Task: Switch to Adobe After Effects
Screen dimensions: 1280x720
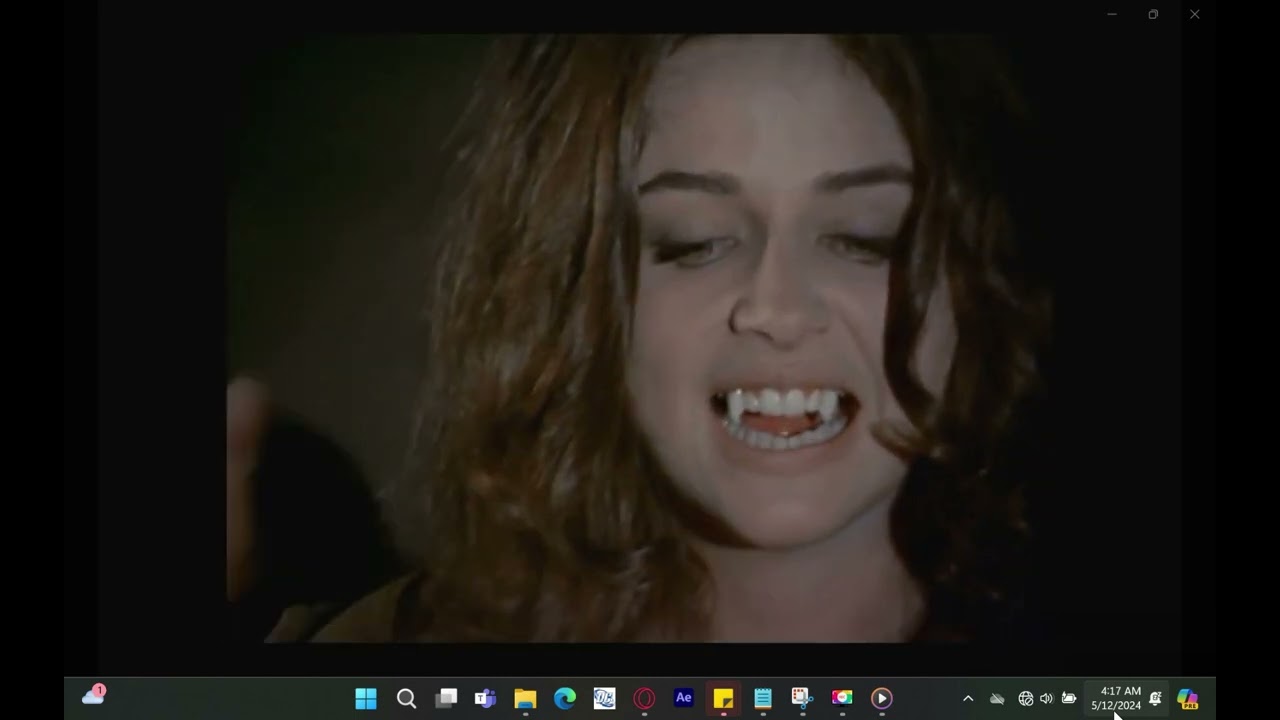Action: (x=684, y=698)
